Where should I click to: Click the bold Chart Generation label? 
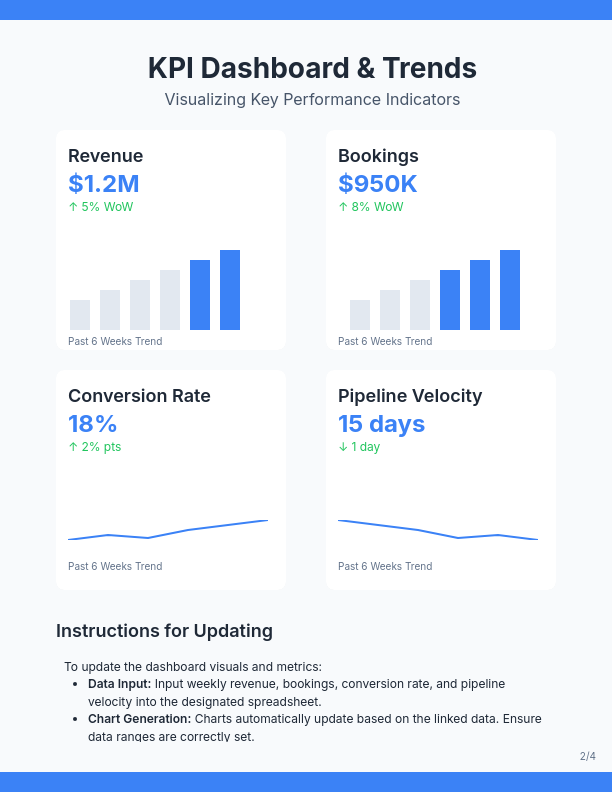coord(140,718)
